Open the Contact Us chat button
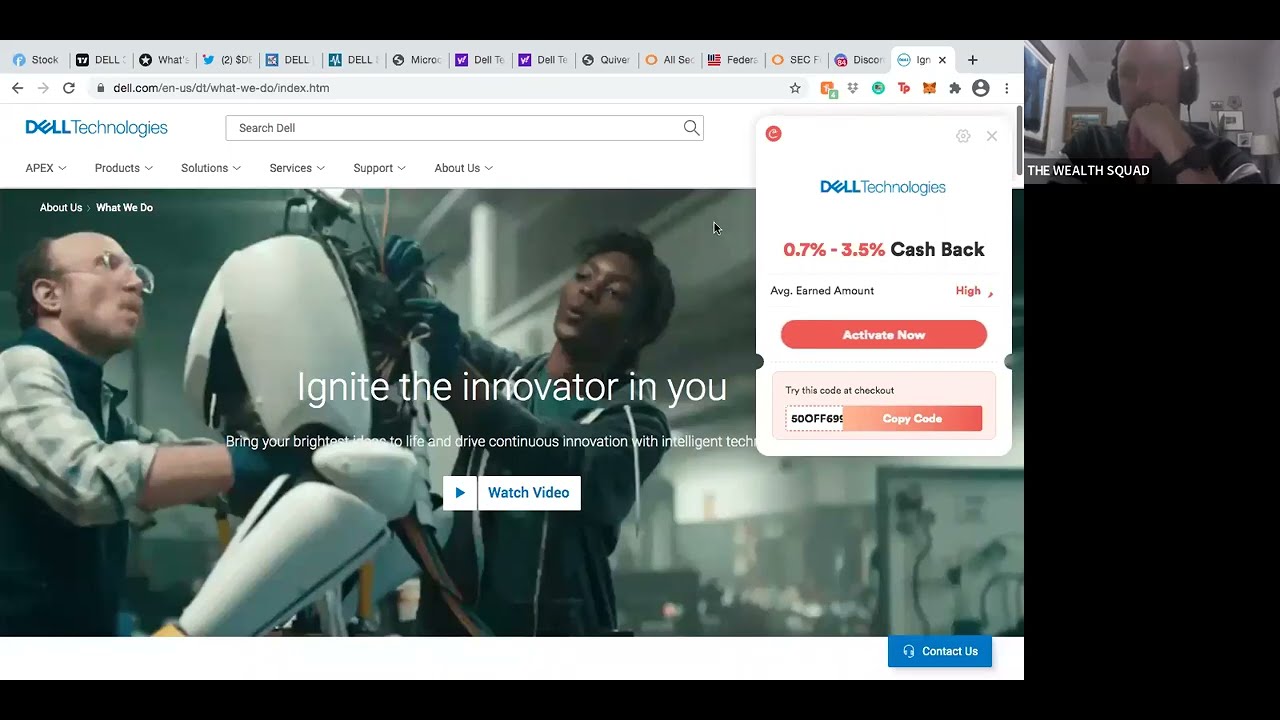 [x=940, y=651]
